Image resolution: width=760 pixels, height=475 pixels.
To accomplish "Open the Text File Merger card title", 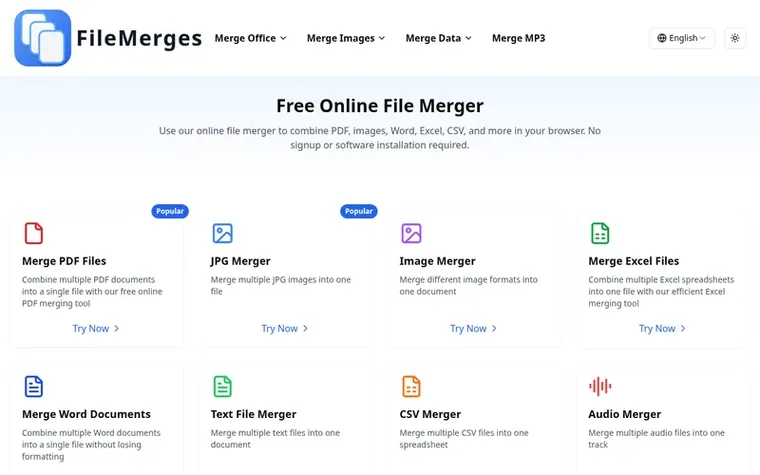I will pyautogui.click(x=253, y=414).
